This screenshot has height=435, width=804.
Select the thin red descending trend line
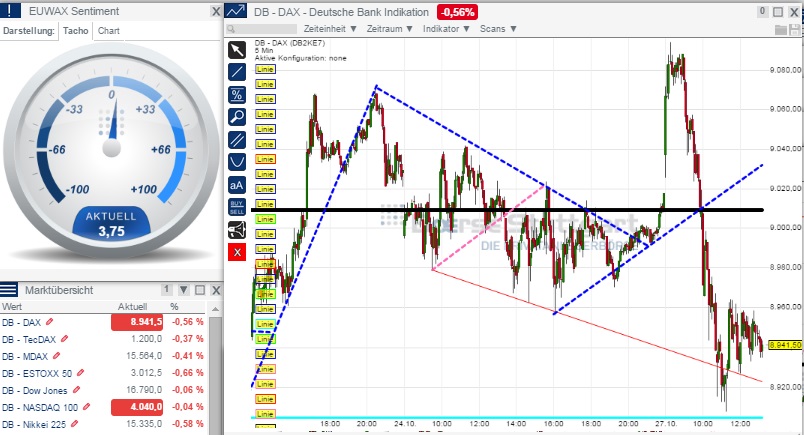tap(597, 325)
